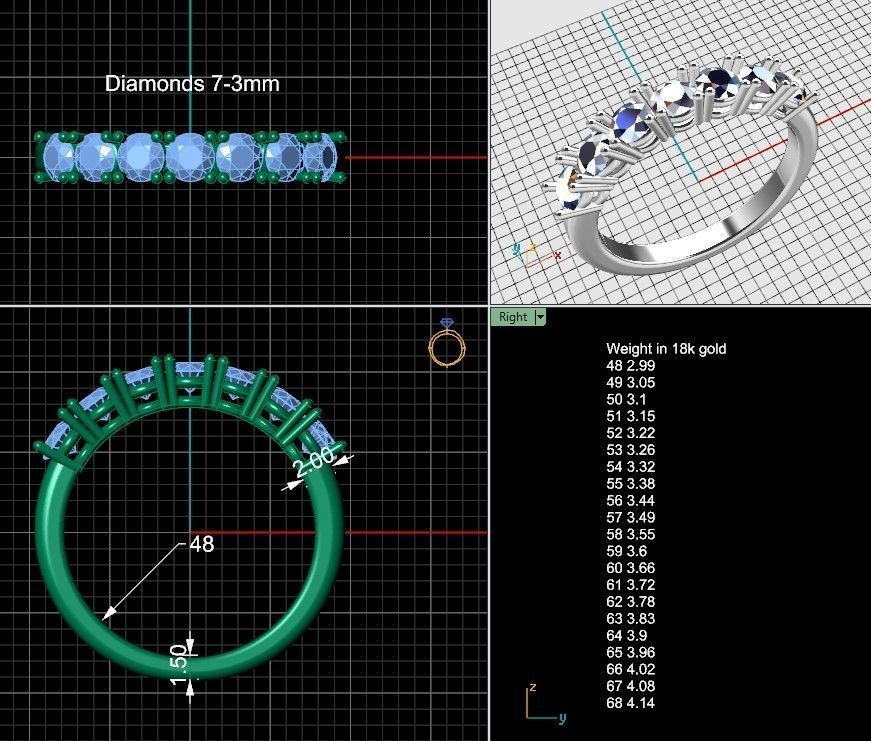Switch to the Right viewport tab
Viewport: 871px width, 741px height.
pos(512,317)
